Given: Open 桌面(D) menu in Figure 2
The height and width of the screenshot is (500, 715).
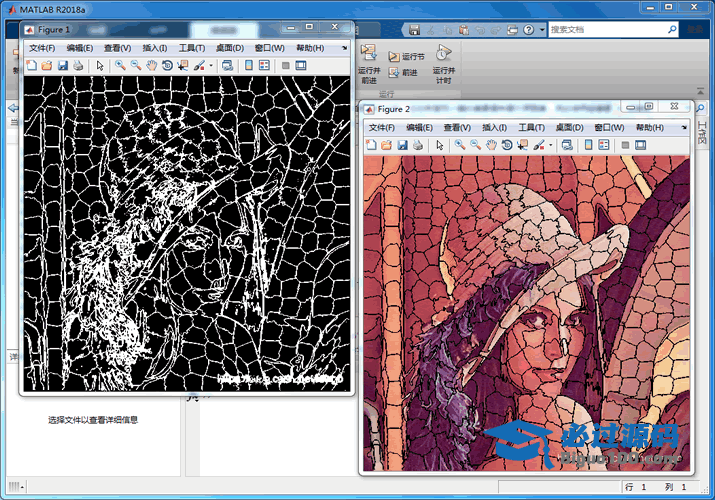Looking at the screenshot, I should [570, 127].
